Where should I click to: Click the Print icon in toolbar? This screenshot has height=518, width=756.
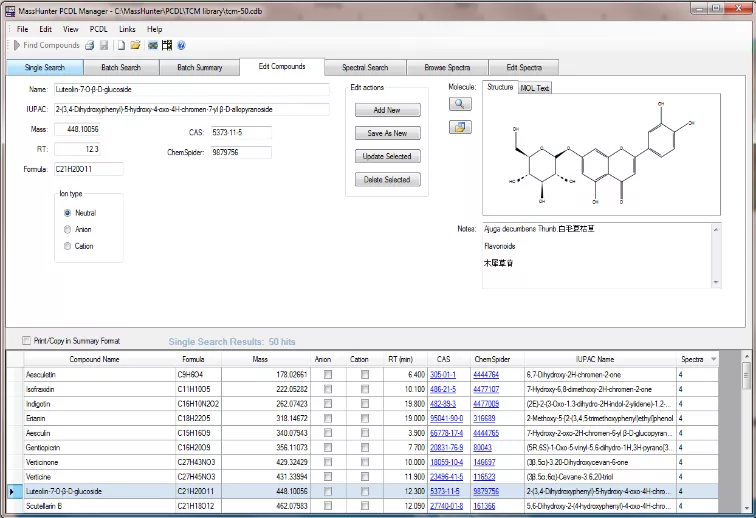click(89, 45)
